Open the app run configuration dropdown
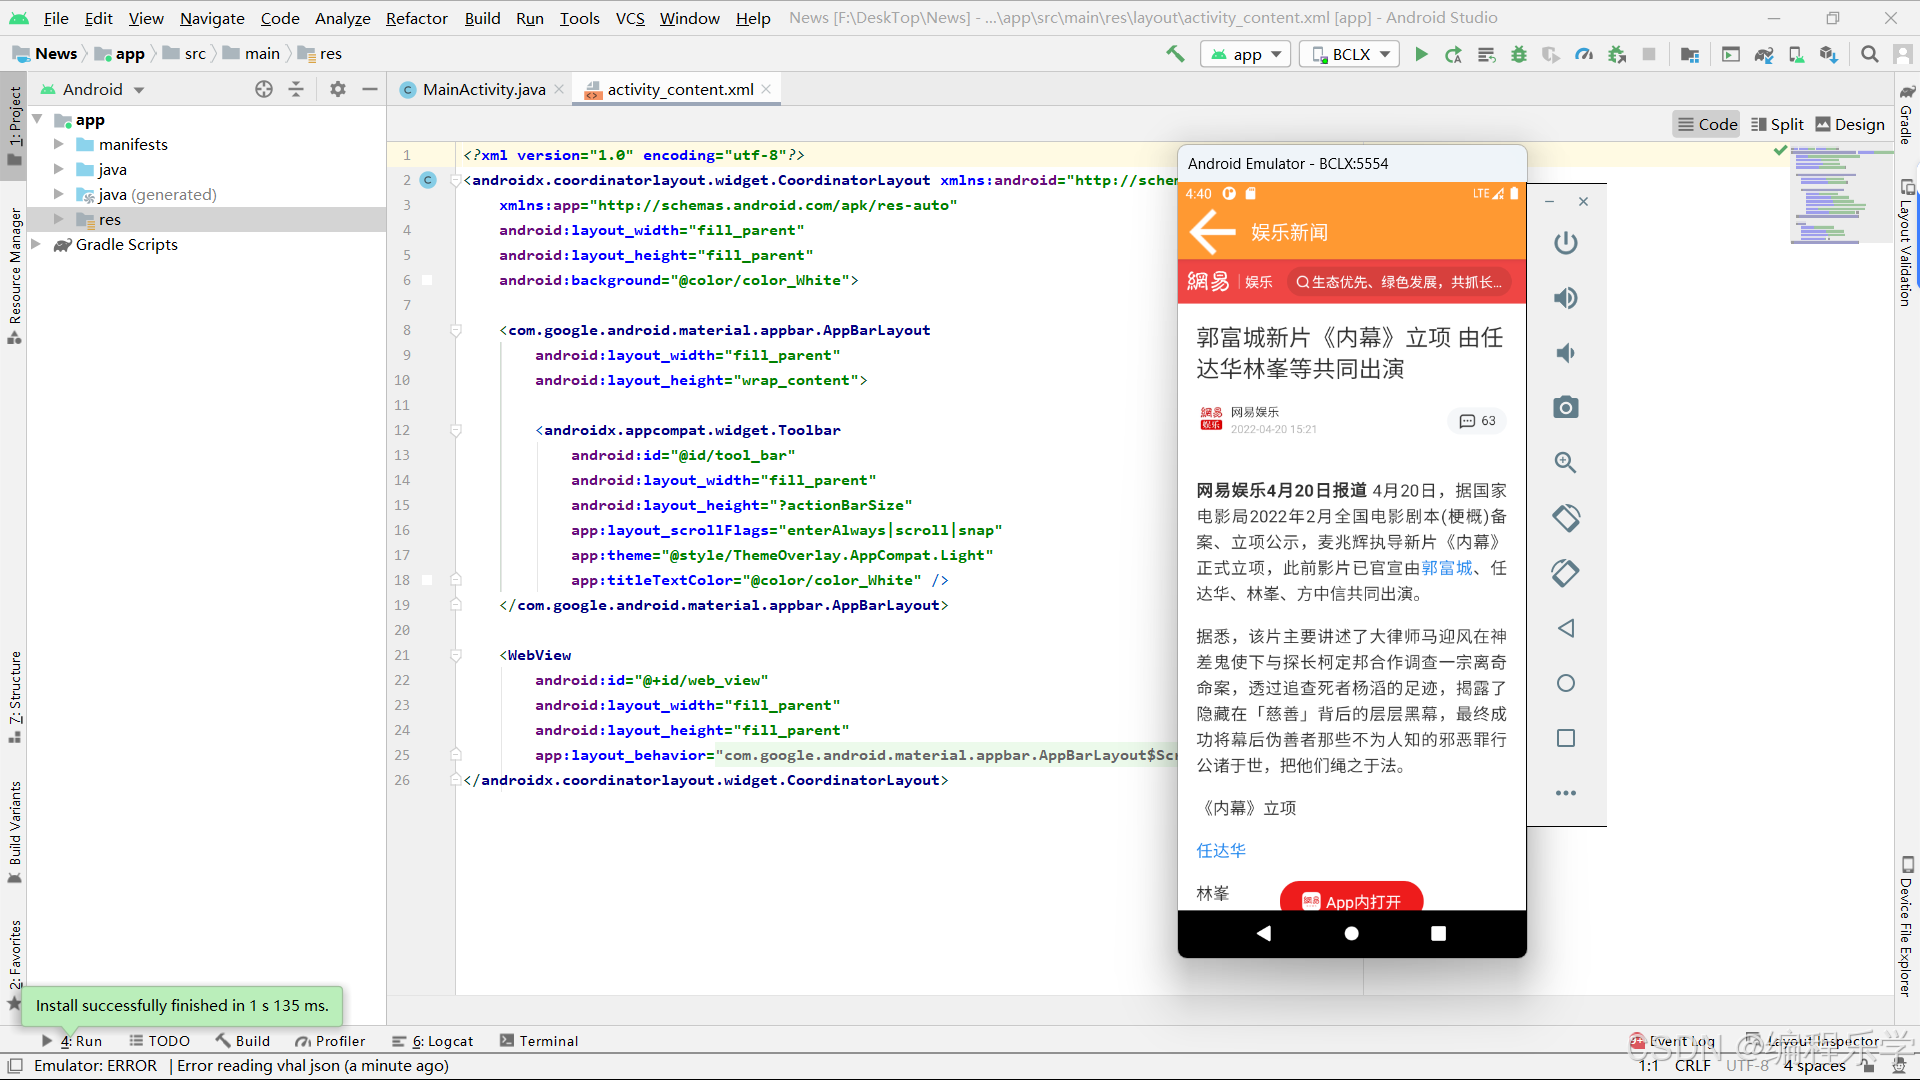 click(x=1246, y=54)
